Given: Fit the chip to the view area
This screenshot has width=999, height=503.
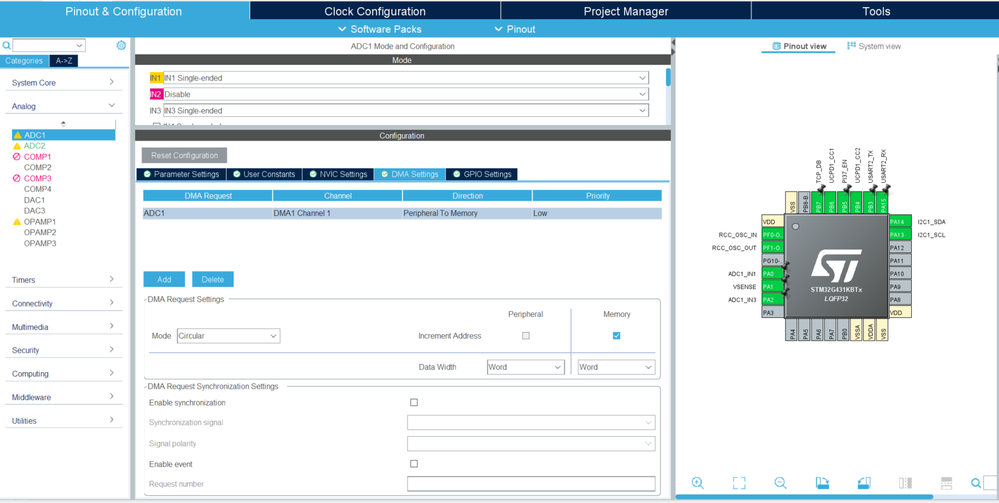Looking at the screenshot, I should 739,483.
